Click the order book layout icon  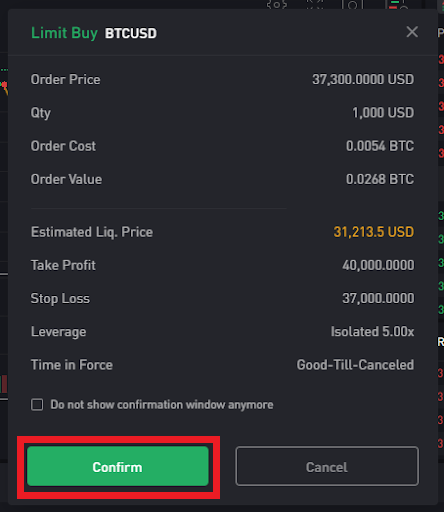tap(398, 5)
